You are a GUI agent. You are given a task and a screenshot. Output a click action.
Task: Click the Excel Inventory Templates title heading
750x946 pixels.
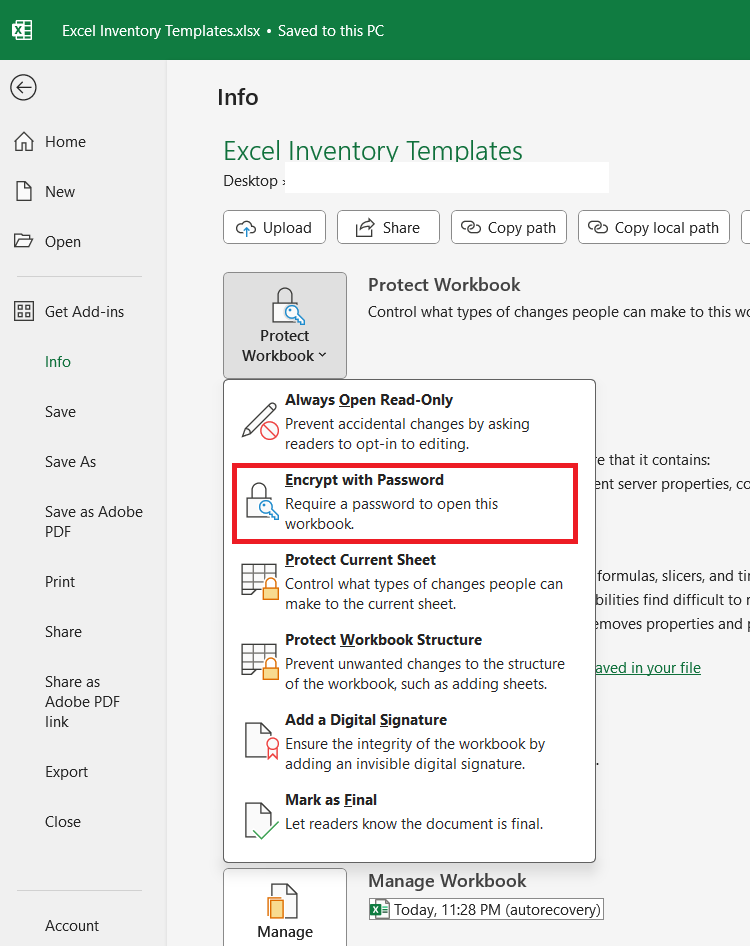pyautogui.click(x=373, y=150)
